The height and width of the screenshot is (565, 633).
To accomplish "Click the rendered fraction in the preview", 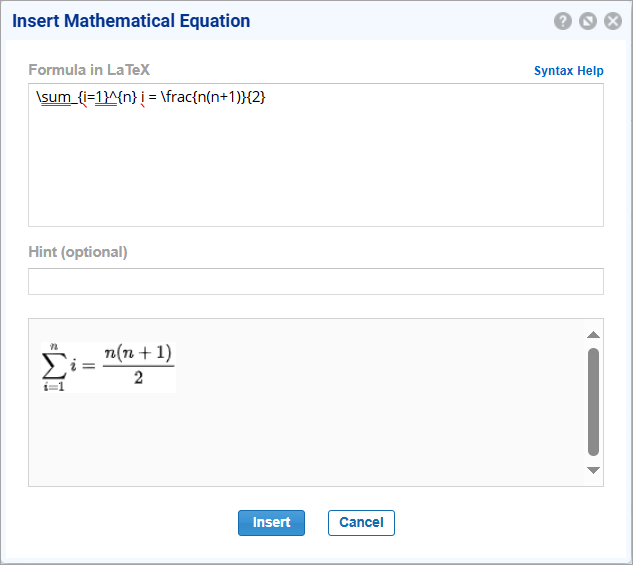I will [x=138, y=365].
